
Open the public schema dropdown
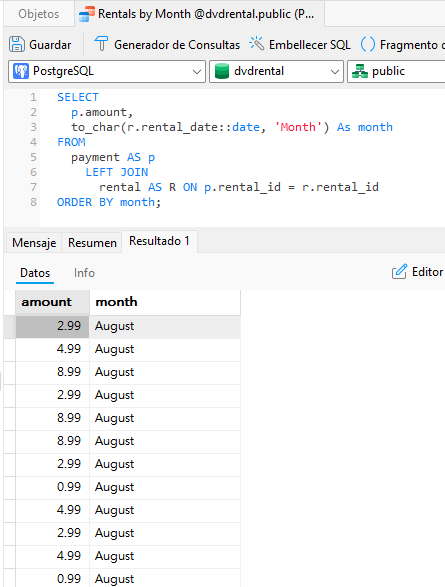pyautogui.click(x=396, y=71)
